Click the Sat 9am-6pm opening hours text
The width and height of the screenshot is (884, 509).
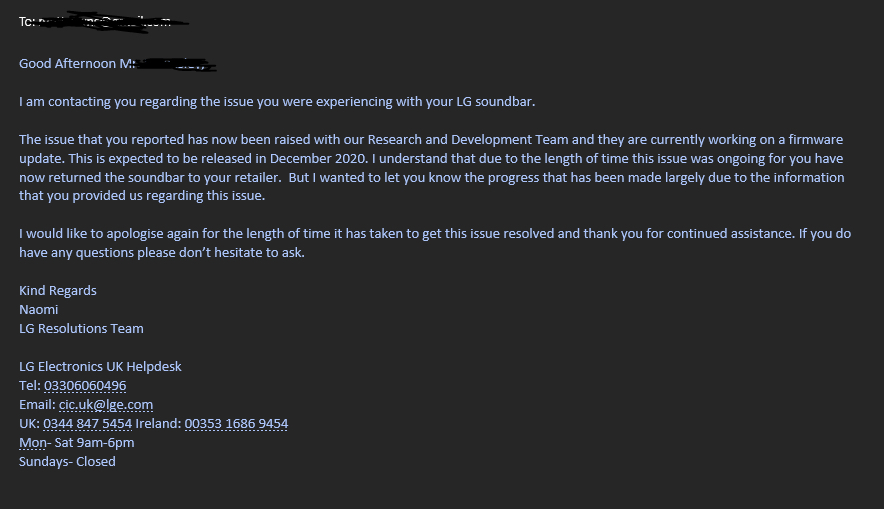[x=94, y=442]
